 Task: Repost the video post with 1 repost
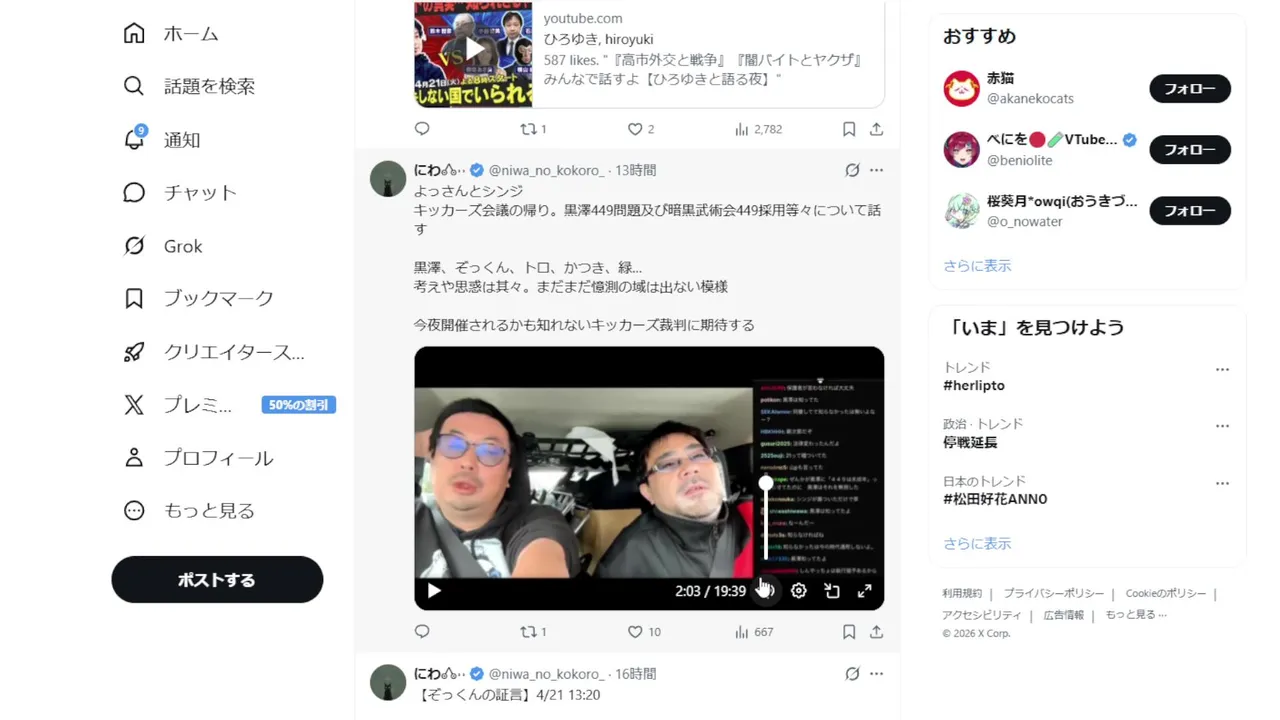[533, 632]
